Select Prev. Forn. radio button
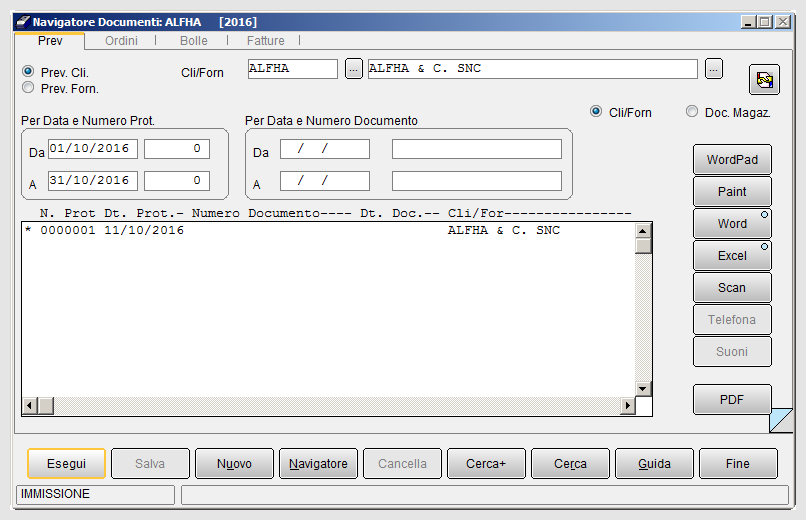Image resolution: width=806 pixels, height=520 pixels. point(28,87)
